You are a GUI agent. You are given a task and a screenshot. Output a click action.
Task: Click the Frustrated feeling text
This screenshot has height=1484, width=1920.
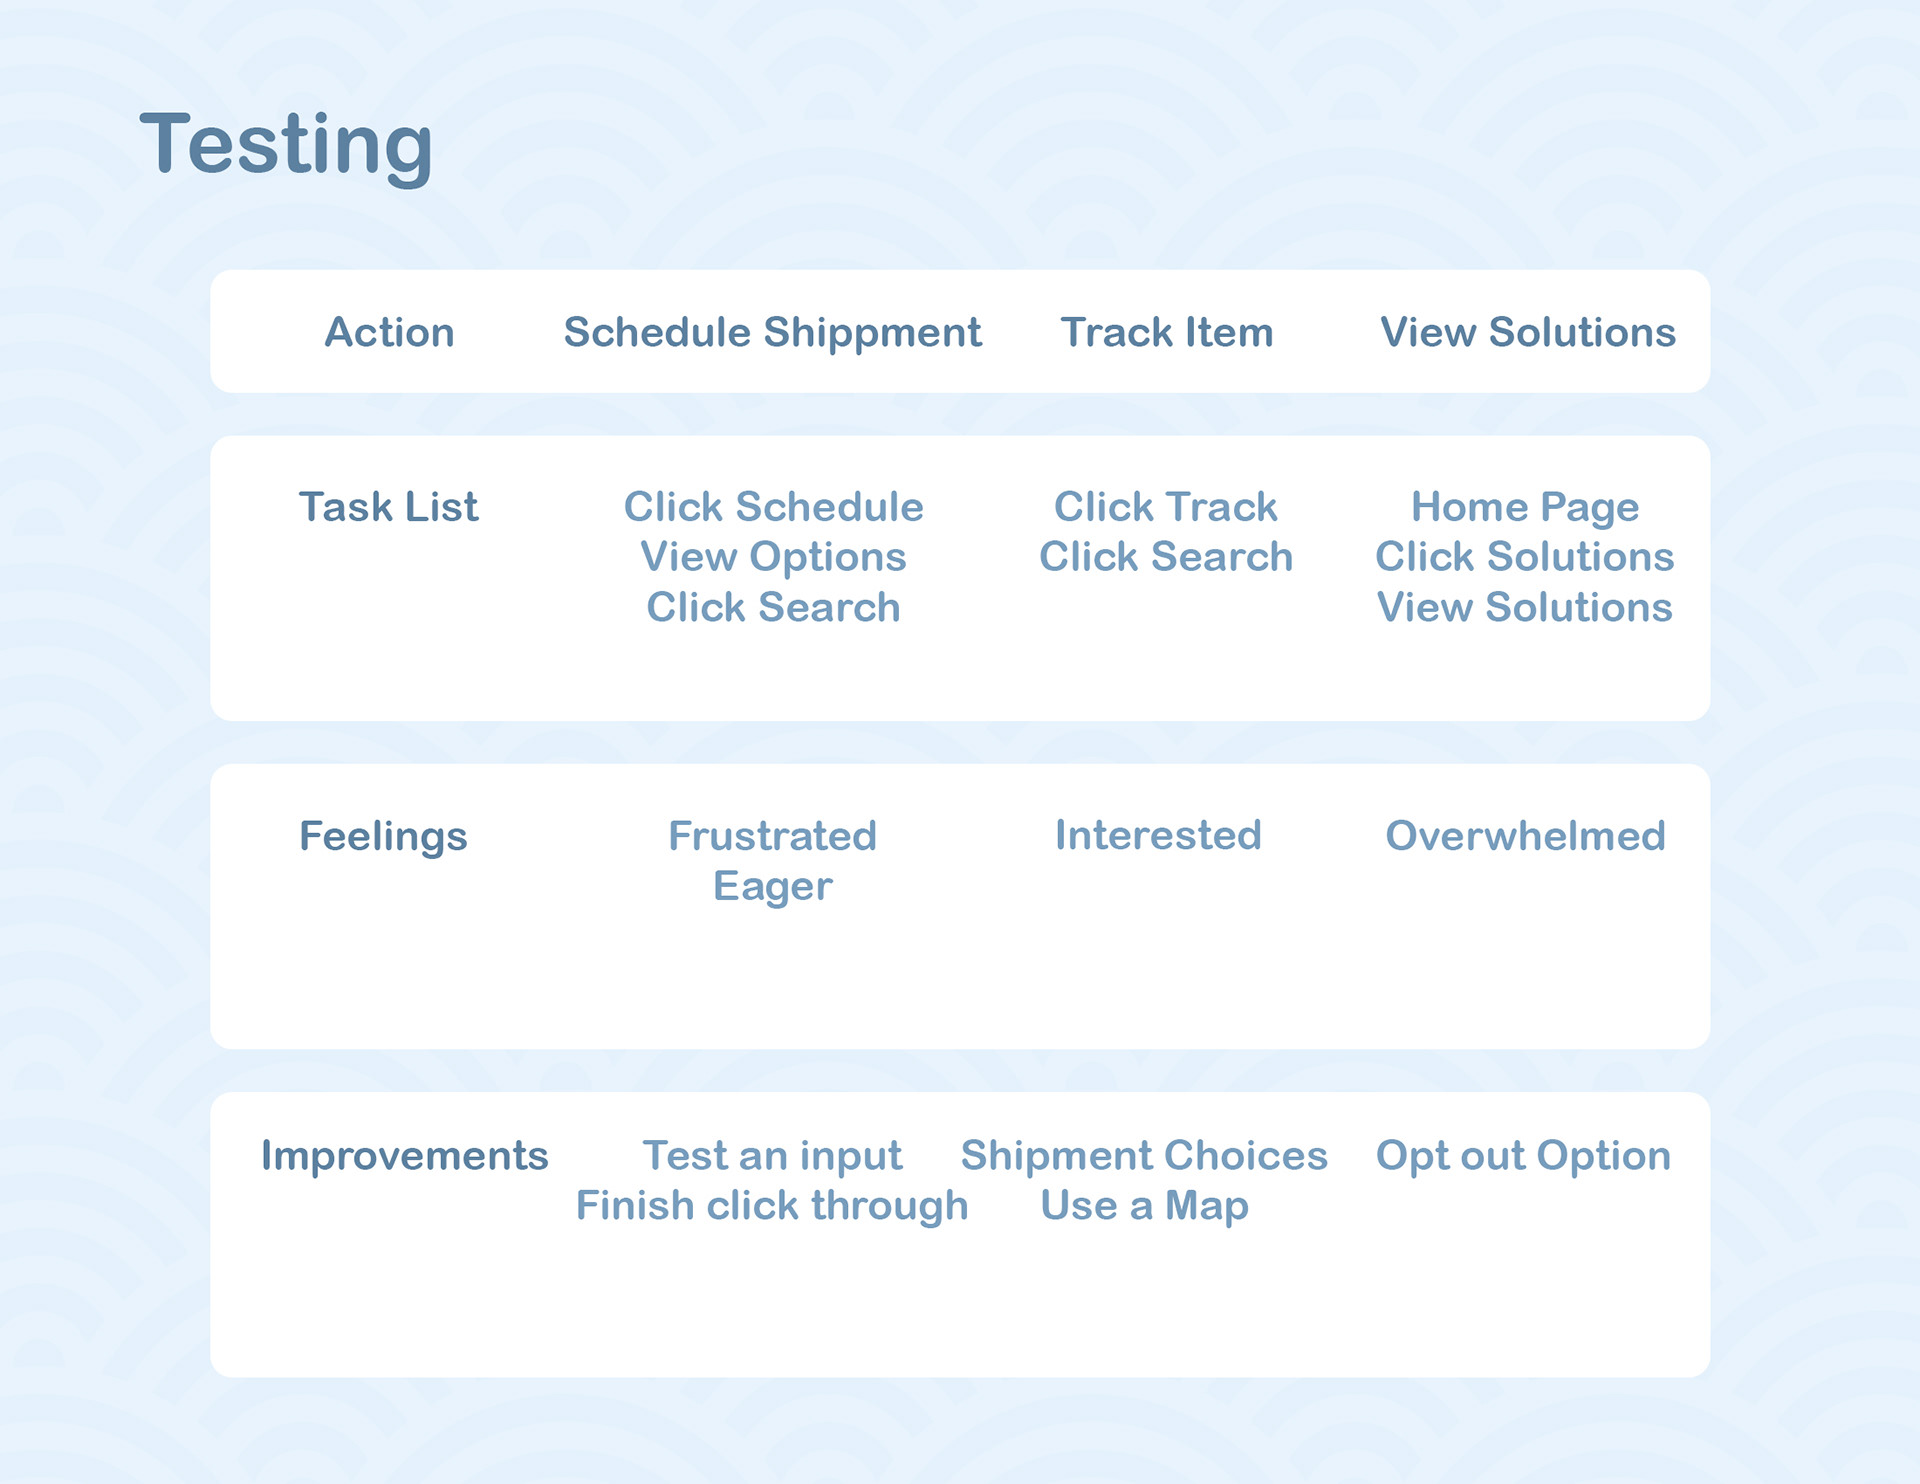(x=772, y=836)
